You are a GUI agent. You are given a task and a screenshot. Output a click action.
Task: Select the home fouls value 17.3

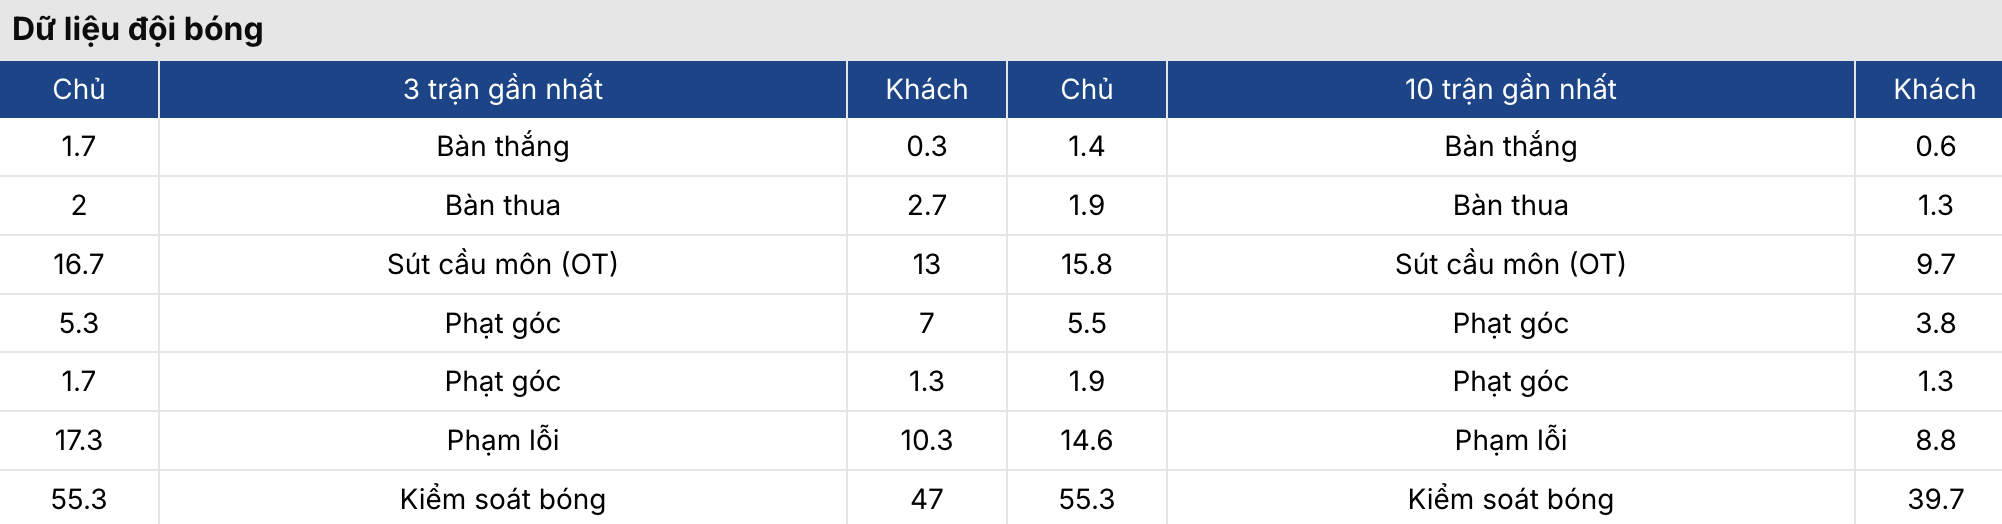pos(79,440)
